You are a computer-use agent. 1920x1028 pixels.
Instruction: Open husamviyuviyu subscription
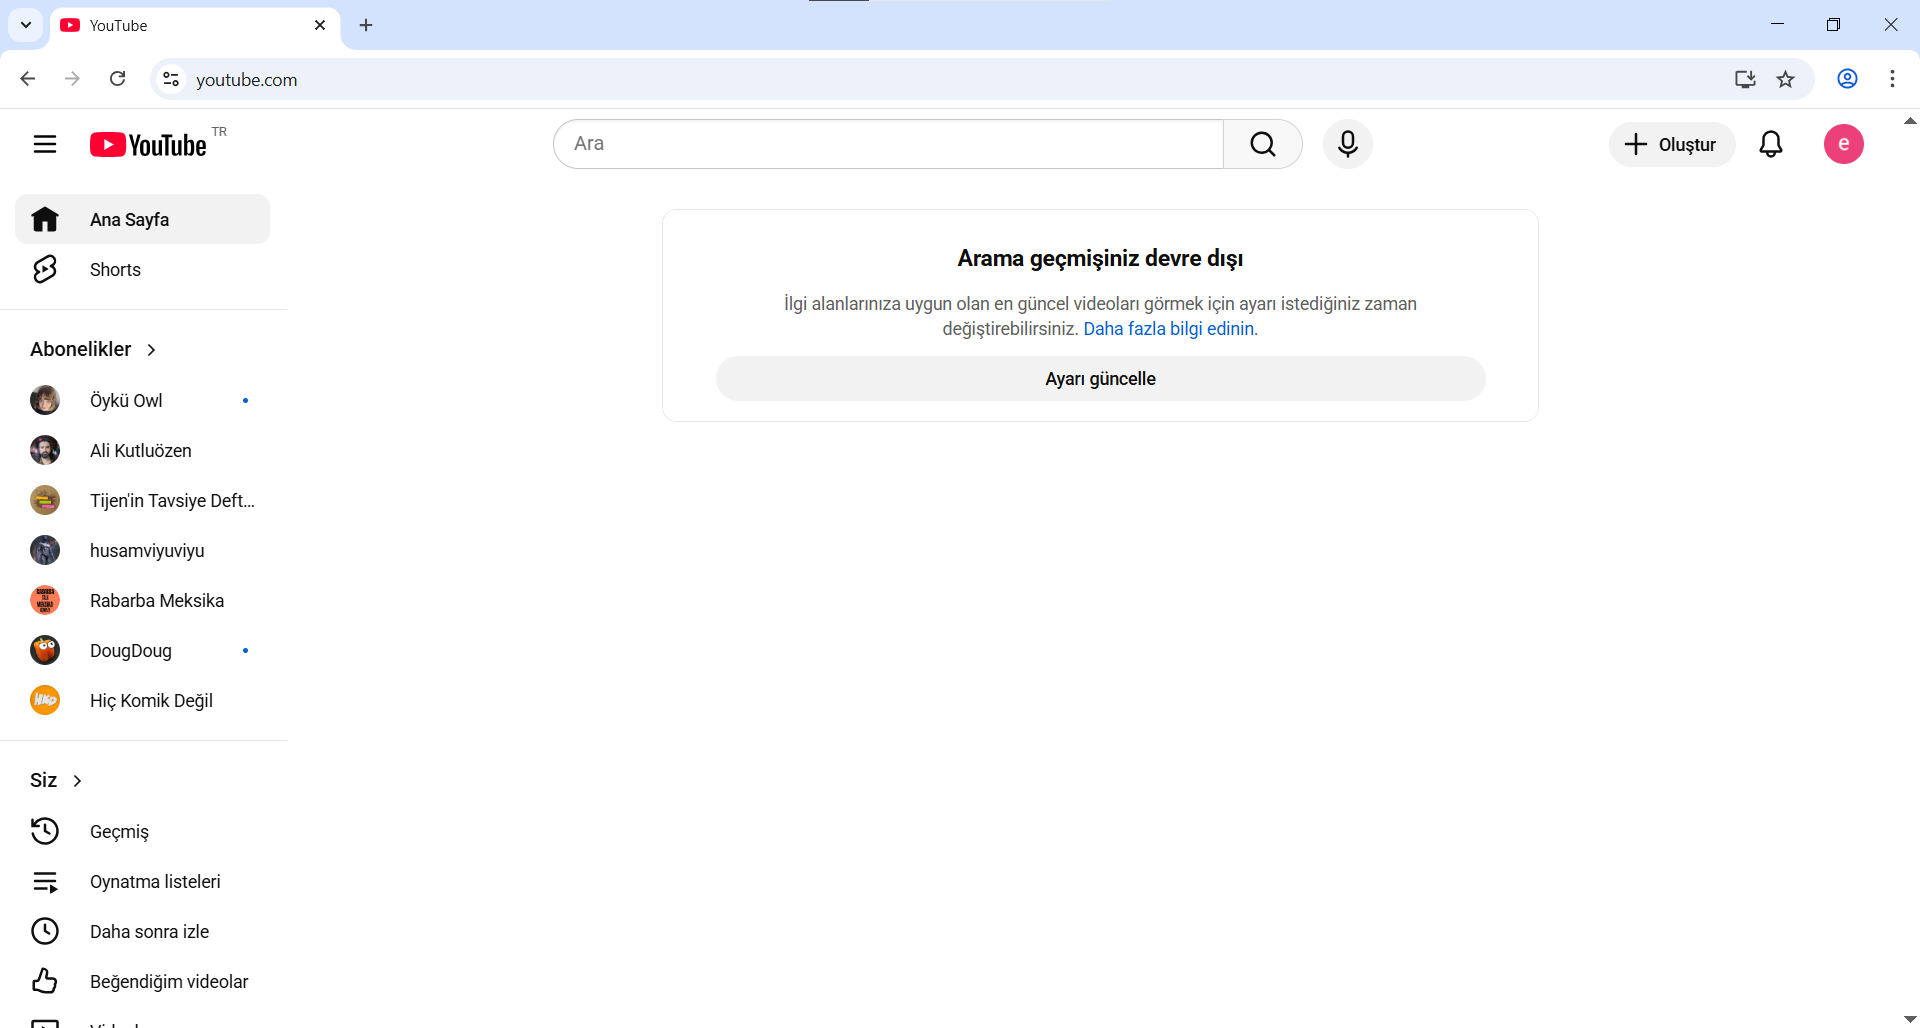(x=142, y=550)
